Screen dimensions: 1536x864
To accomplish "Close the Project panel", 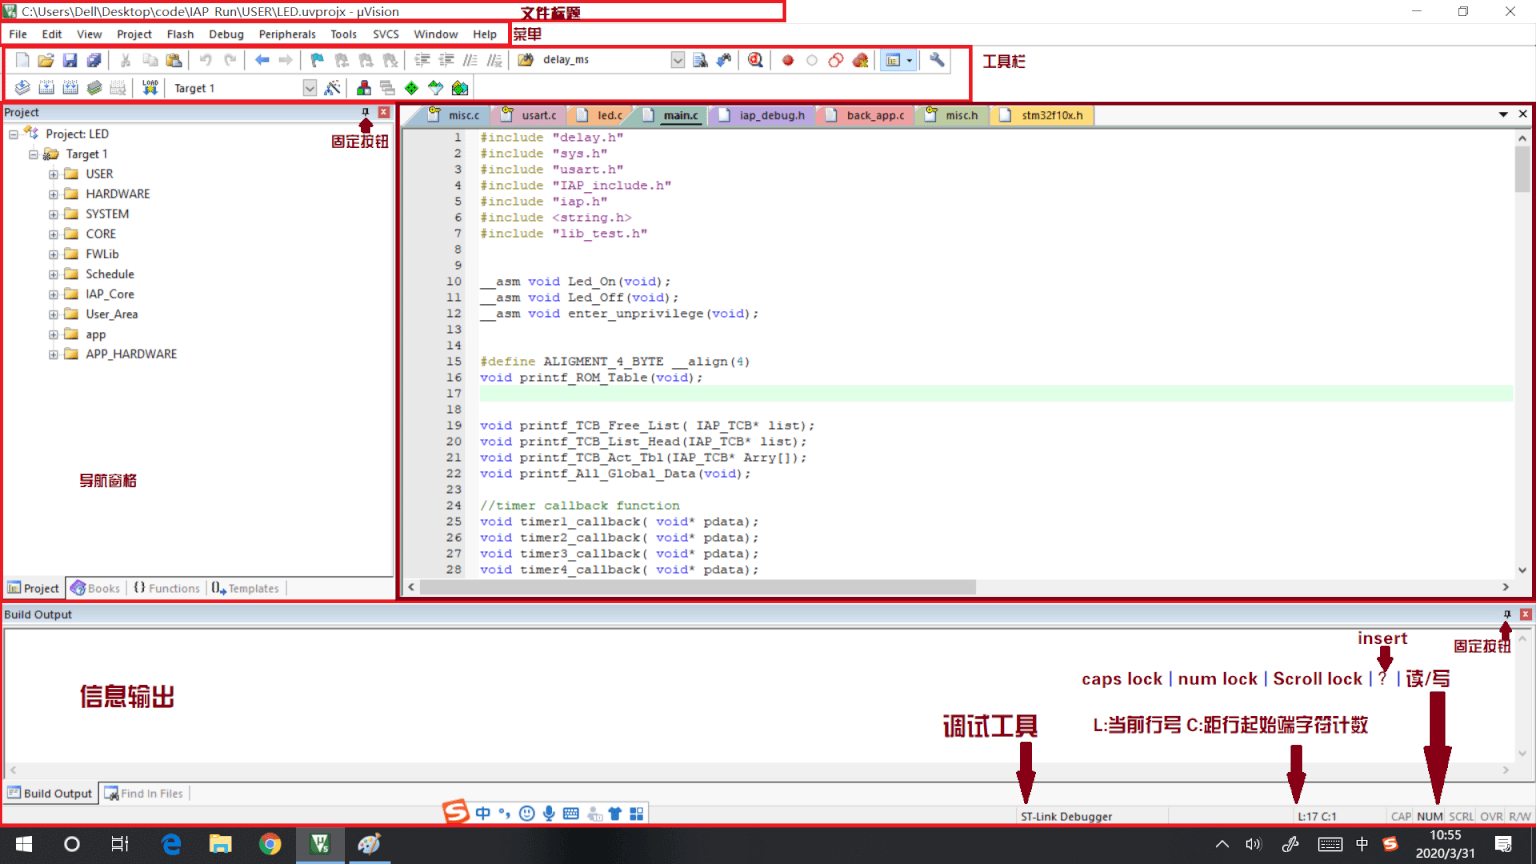I will click(x=384, y=112).
